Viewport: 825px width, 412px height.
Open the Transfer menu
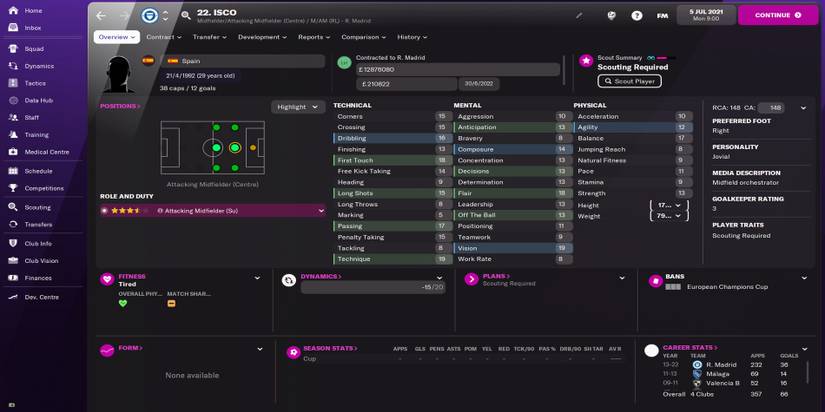tap(209, 37)
